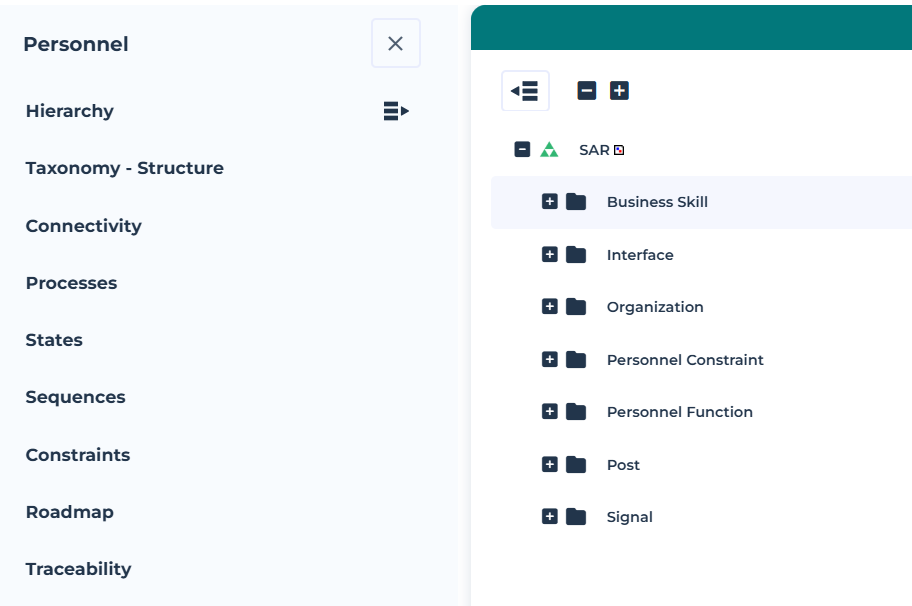Click the Business Skill folder icon

click(576, 202)
